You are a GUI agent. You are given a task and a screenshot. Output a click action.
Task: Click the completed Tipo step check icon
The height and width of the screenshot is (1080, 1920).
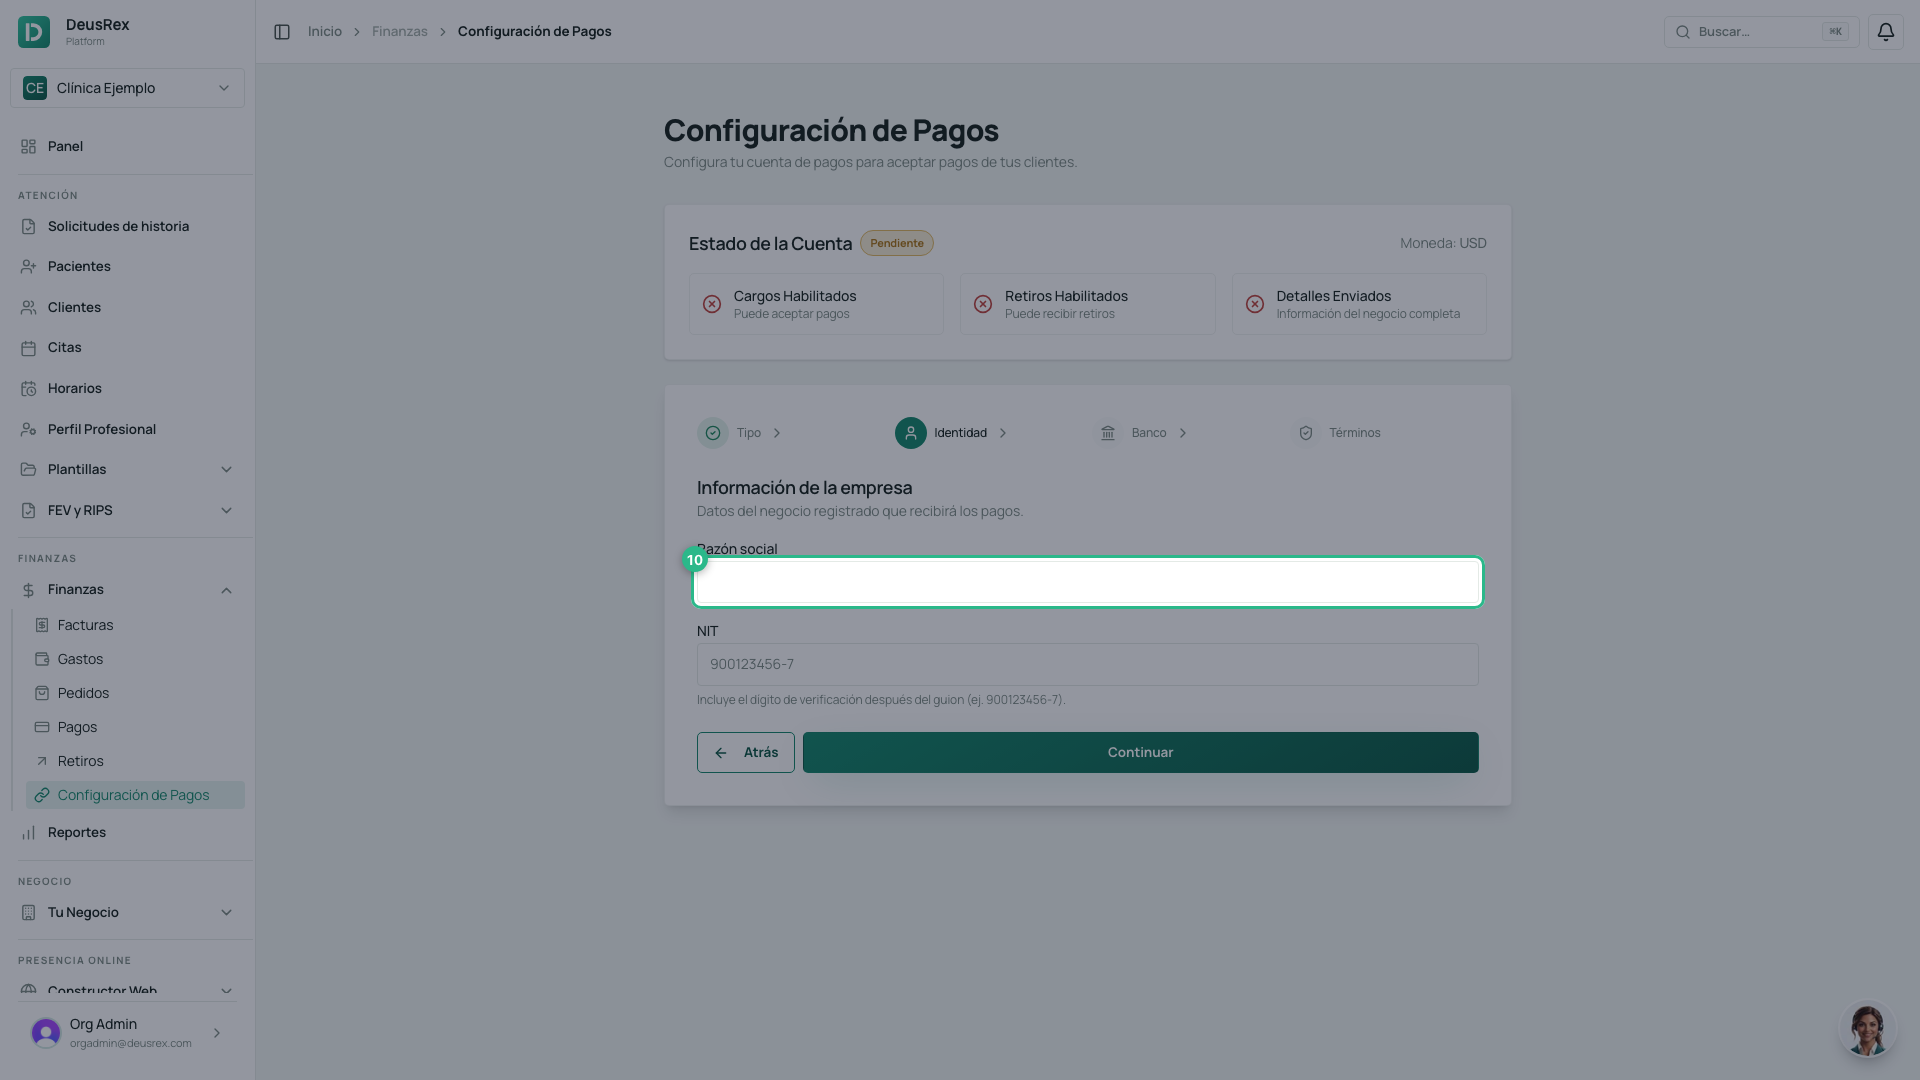(713, 433)
